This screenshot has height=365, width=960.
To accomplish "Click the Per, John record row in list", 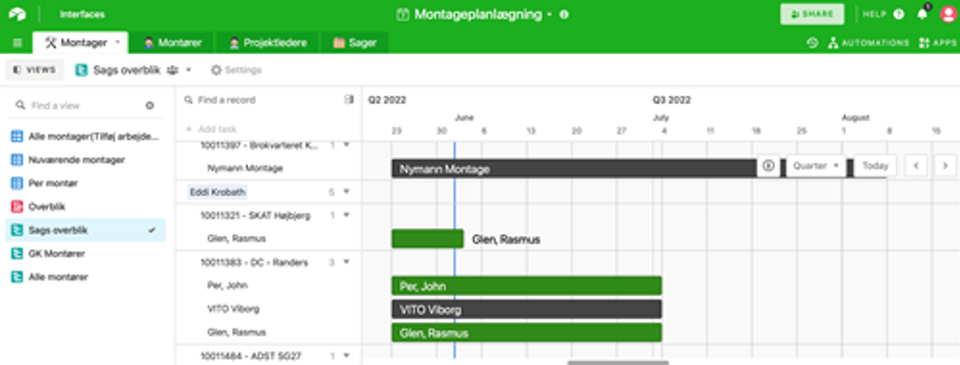I will pyautogui.click(x=268, y=285).
